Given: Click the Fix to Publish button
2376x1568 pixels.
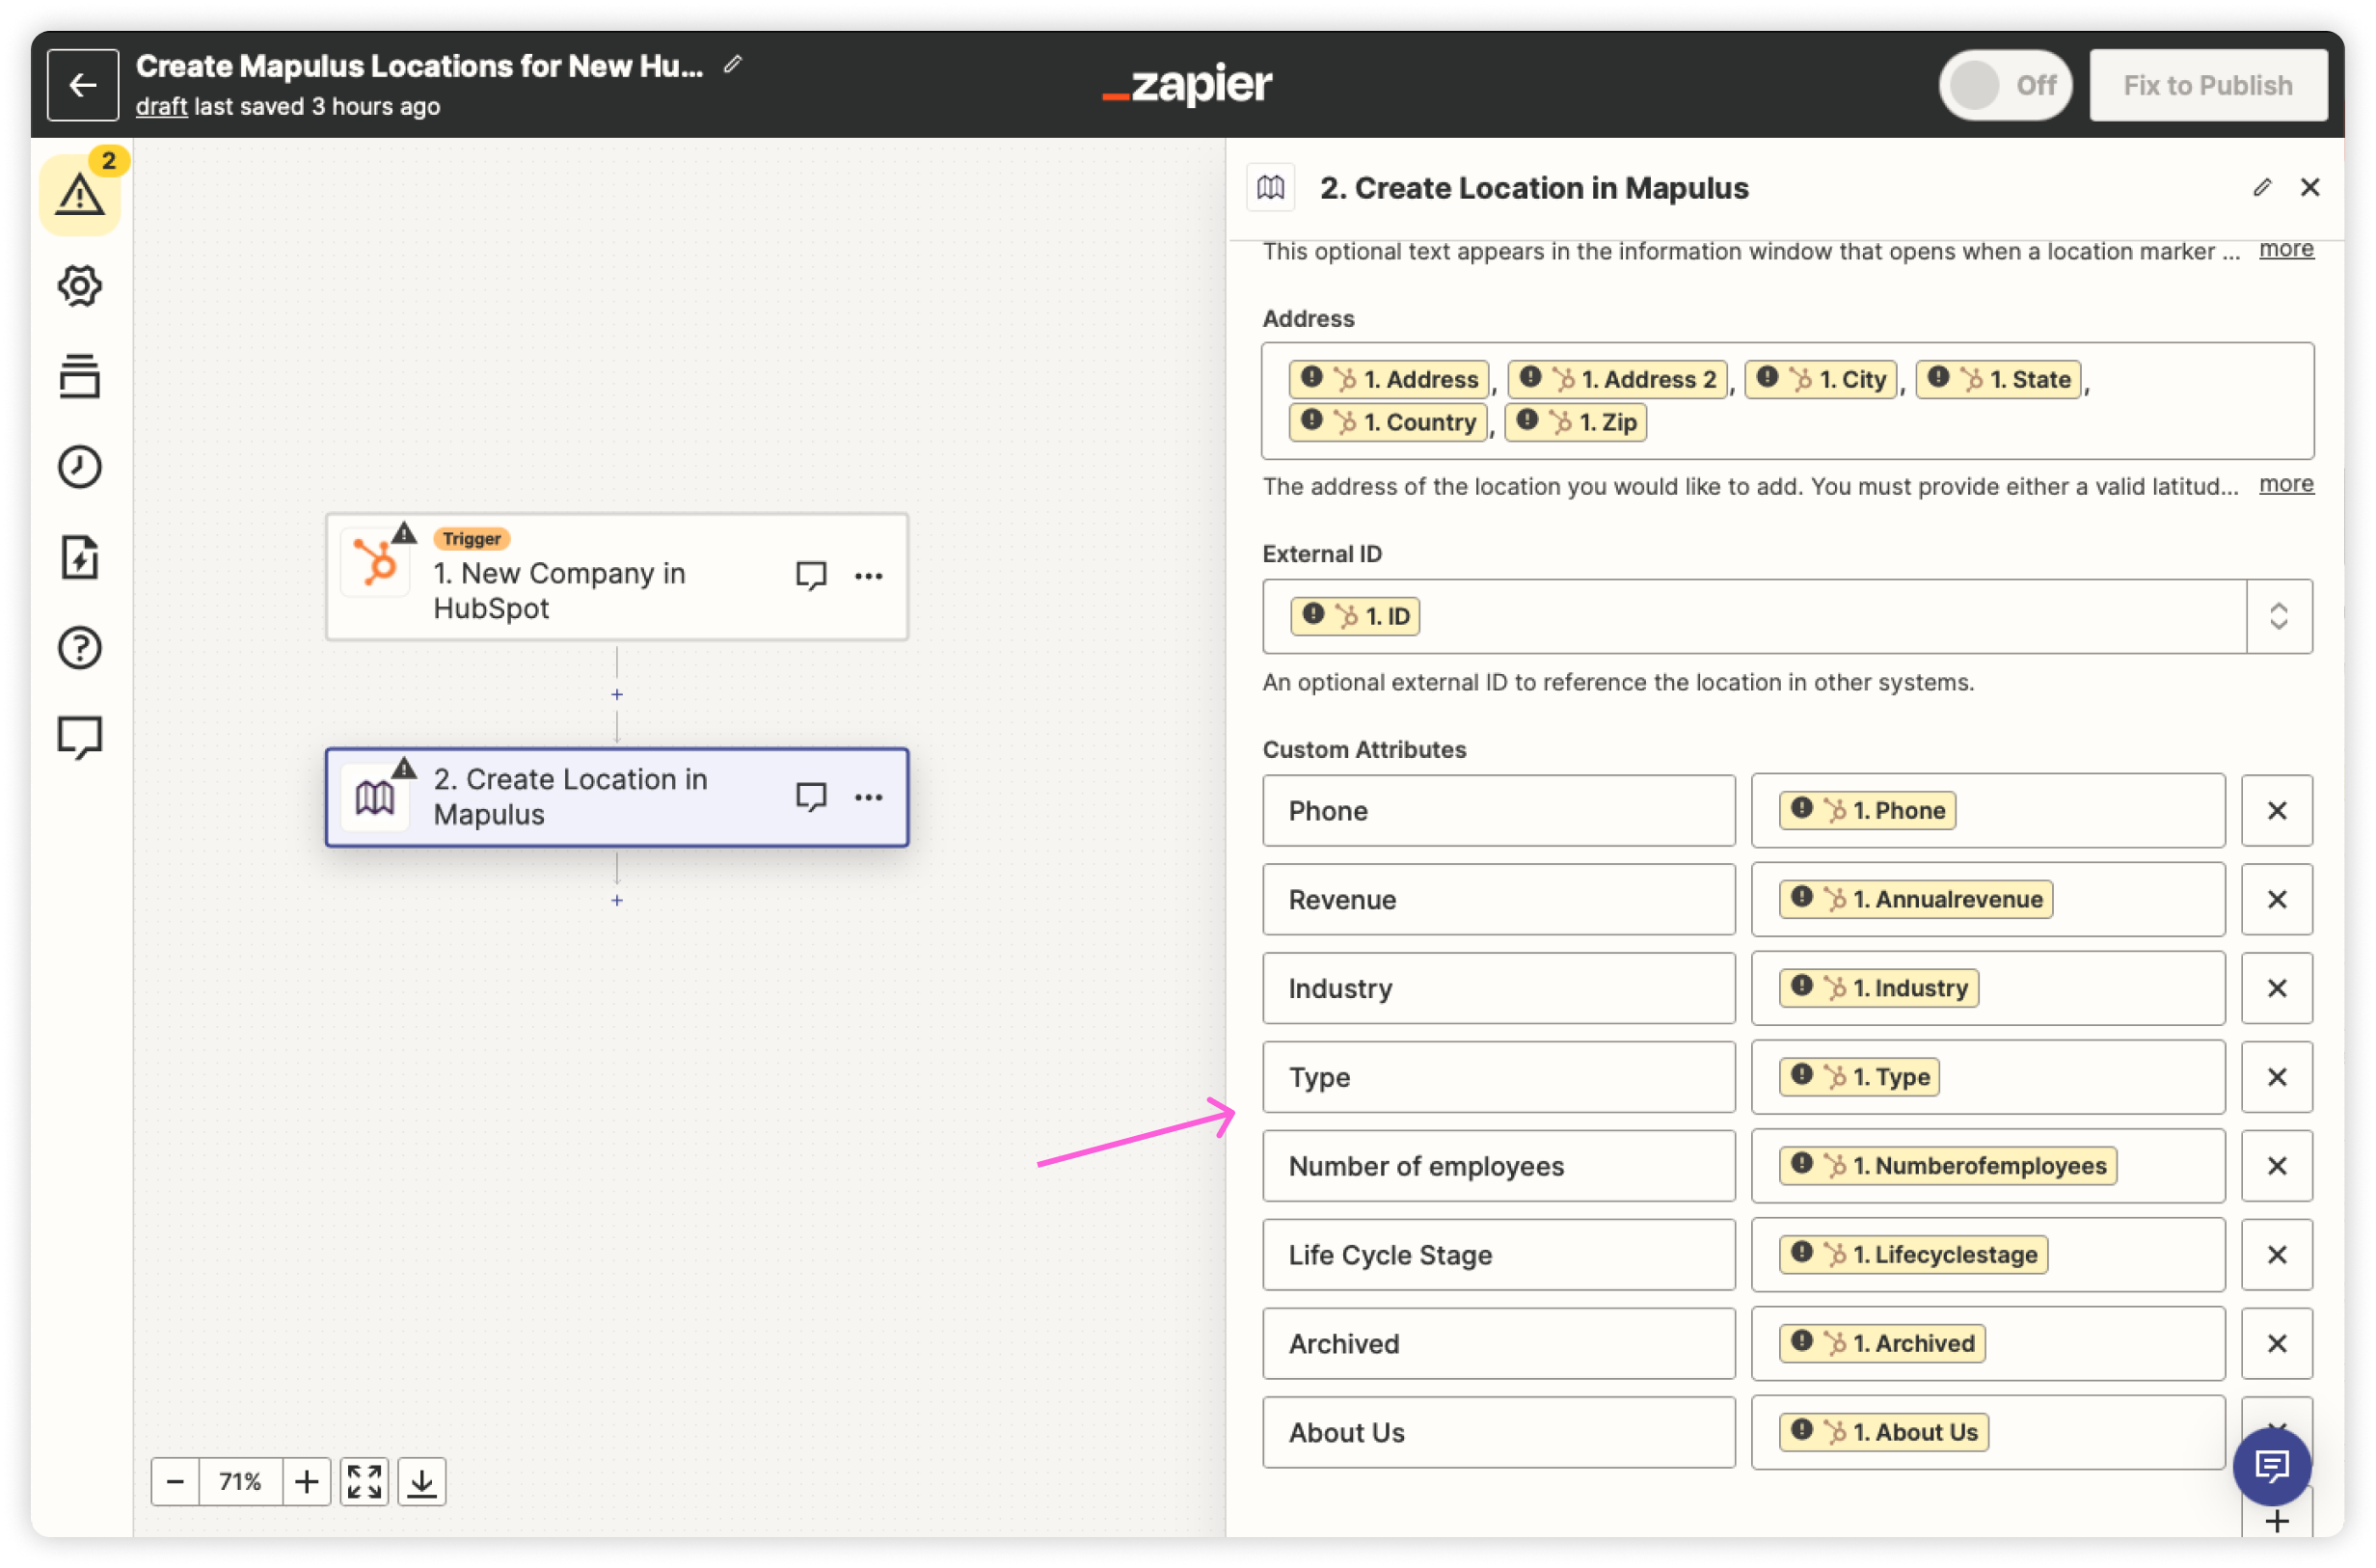Looking at the screenshot, I should pos(2208,85).
